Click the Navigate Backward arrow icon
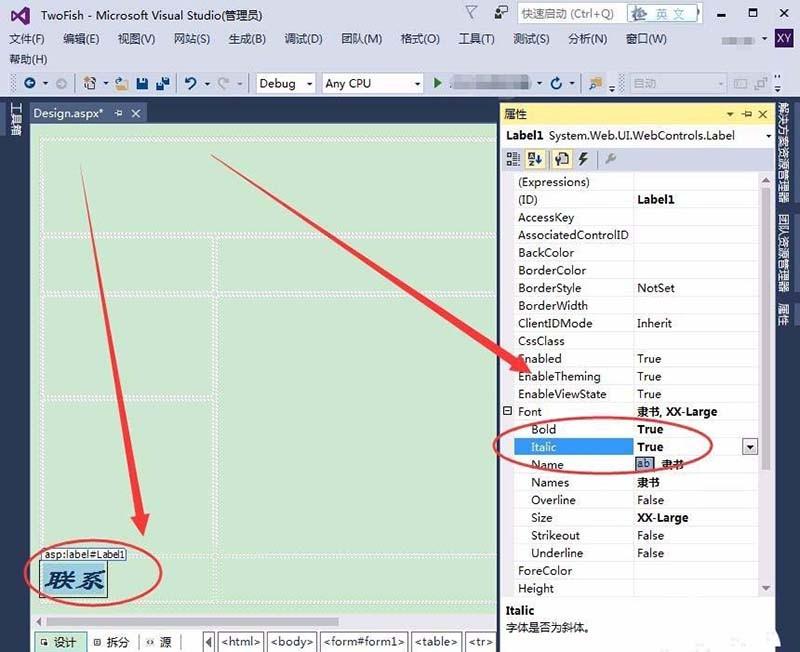The width and height of the screenshot is (800, 652). pos(28,83)
